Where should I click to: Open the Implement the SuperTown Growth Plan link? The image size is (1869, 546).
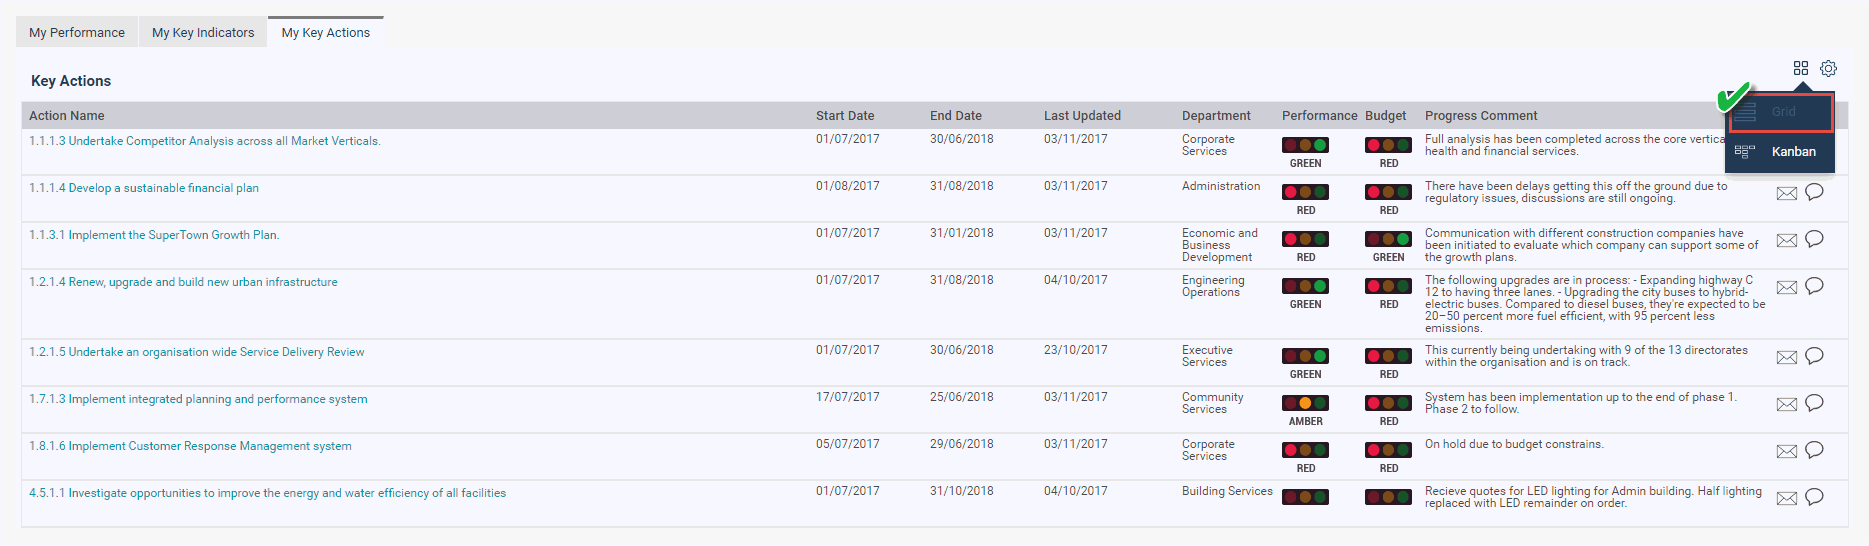tap(154, 235)
